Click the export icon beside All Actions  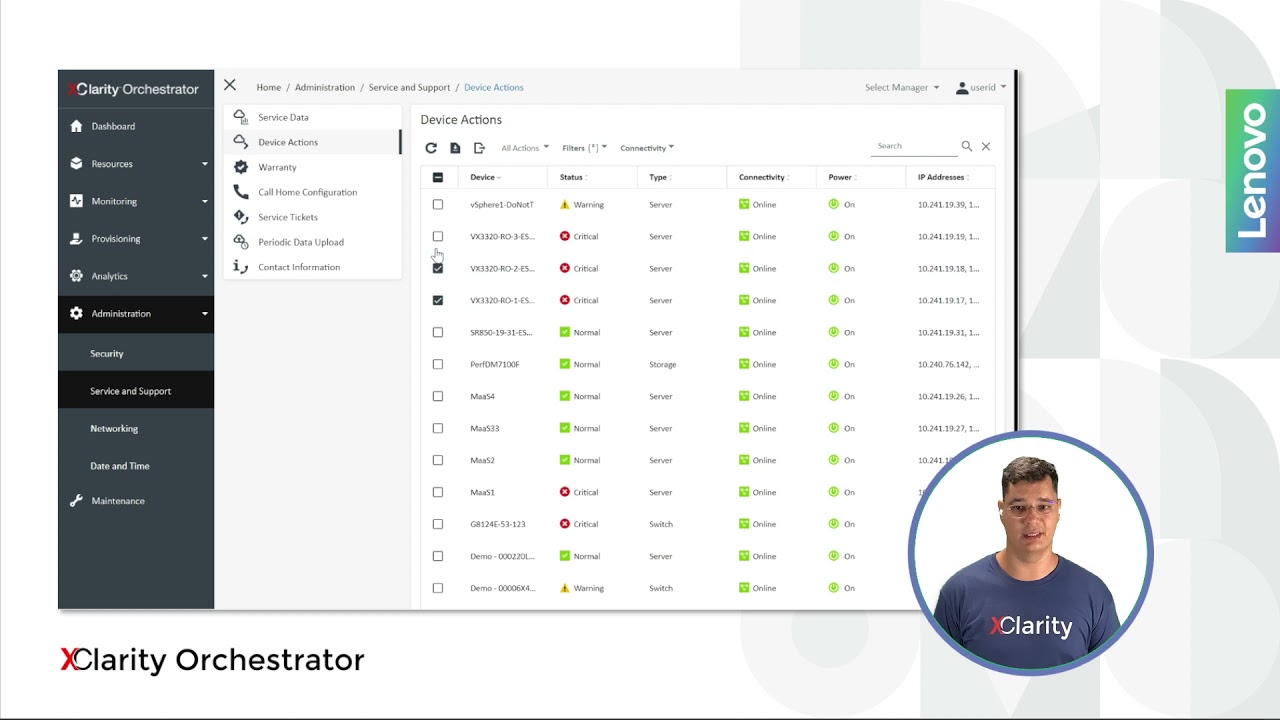[479, 148]
